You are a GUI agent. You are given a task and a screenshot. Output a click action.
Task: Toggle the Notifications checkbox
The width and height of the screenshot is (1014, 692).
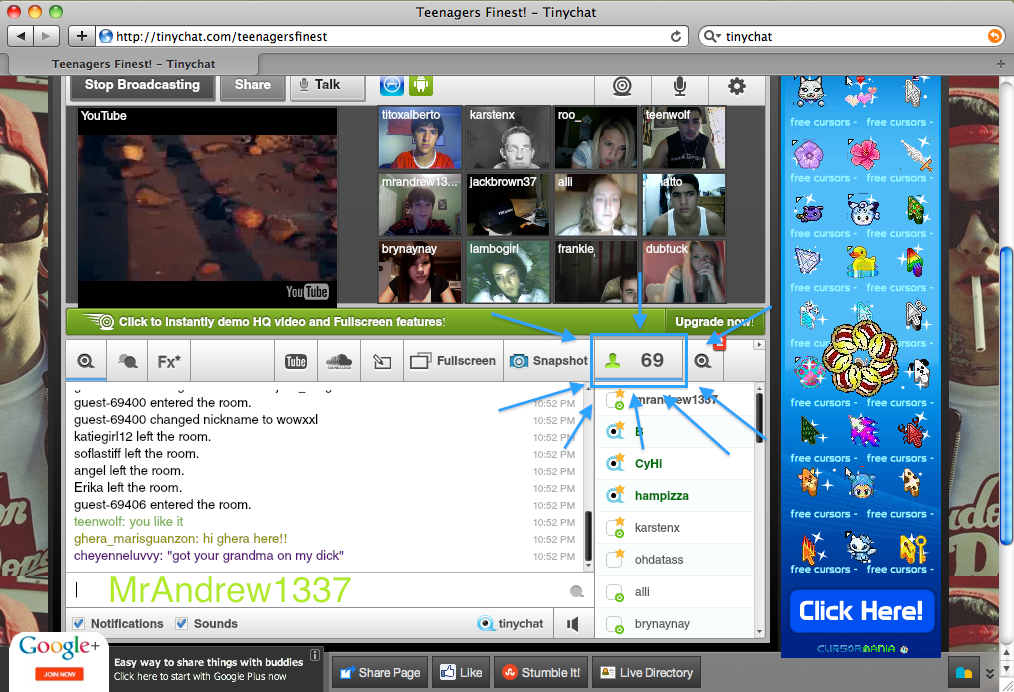(x=78, y=623)
